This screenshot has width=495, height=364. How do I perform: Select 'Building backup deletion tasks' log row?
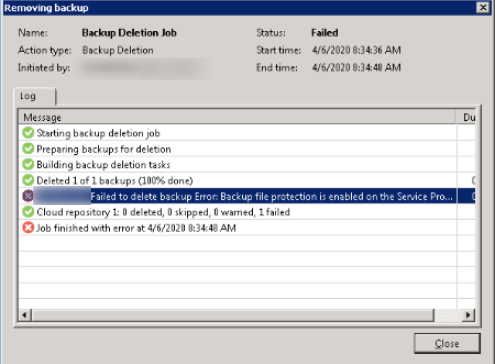tap(247, 164)
